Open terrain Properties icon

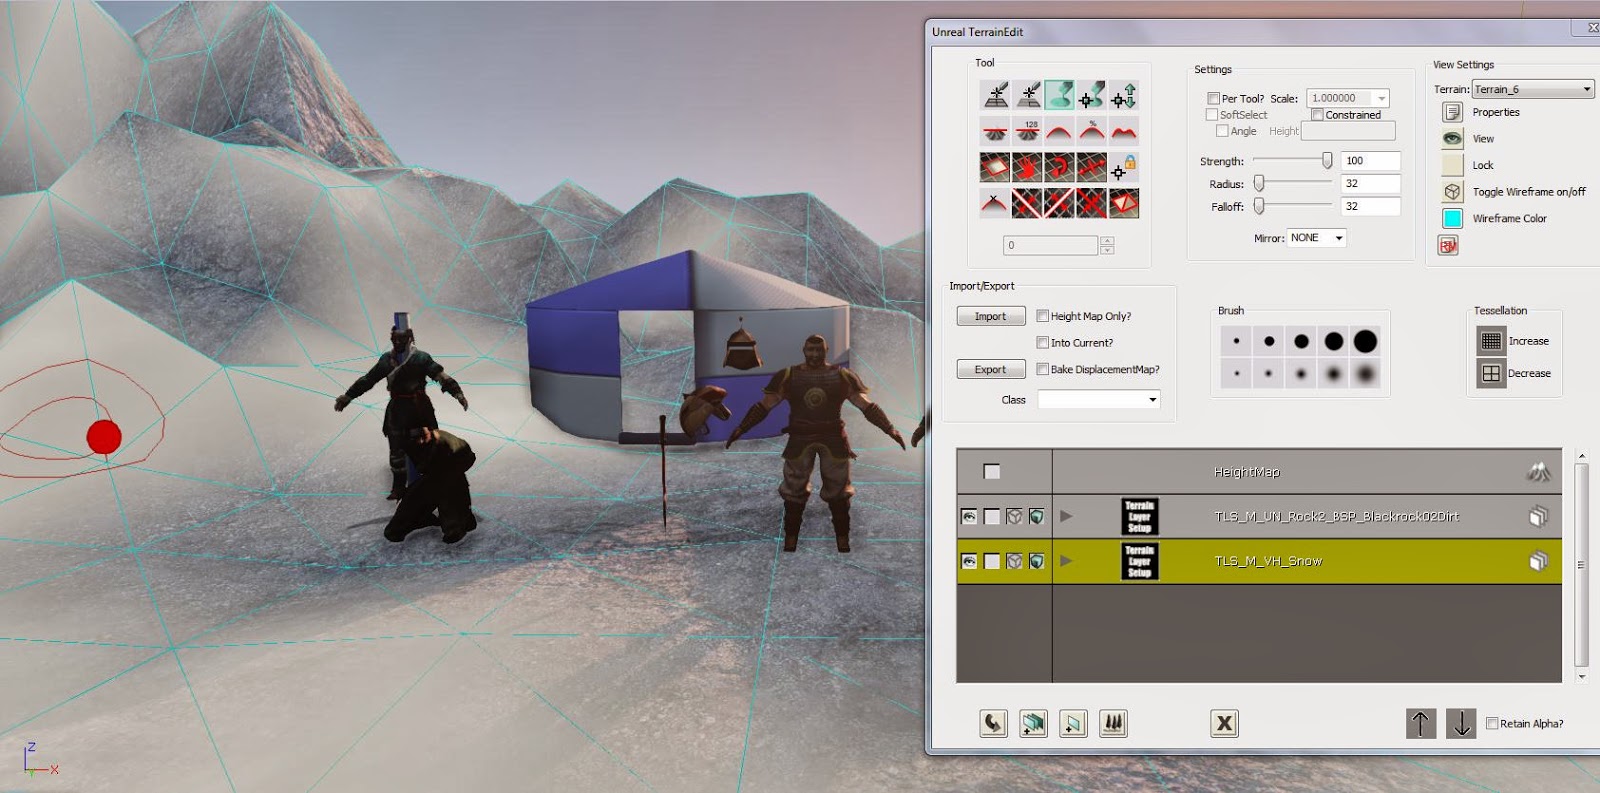click(1452, 112)
